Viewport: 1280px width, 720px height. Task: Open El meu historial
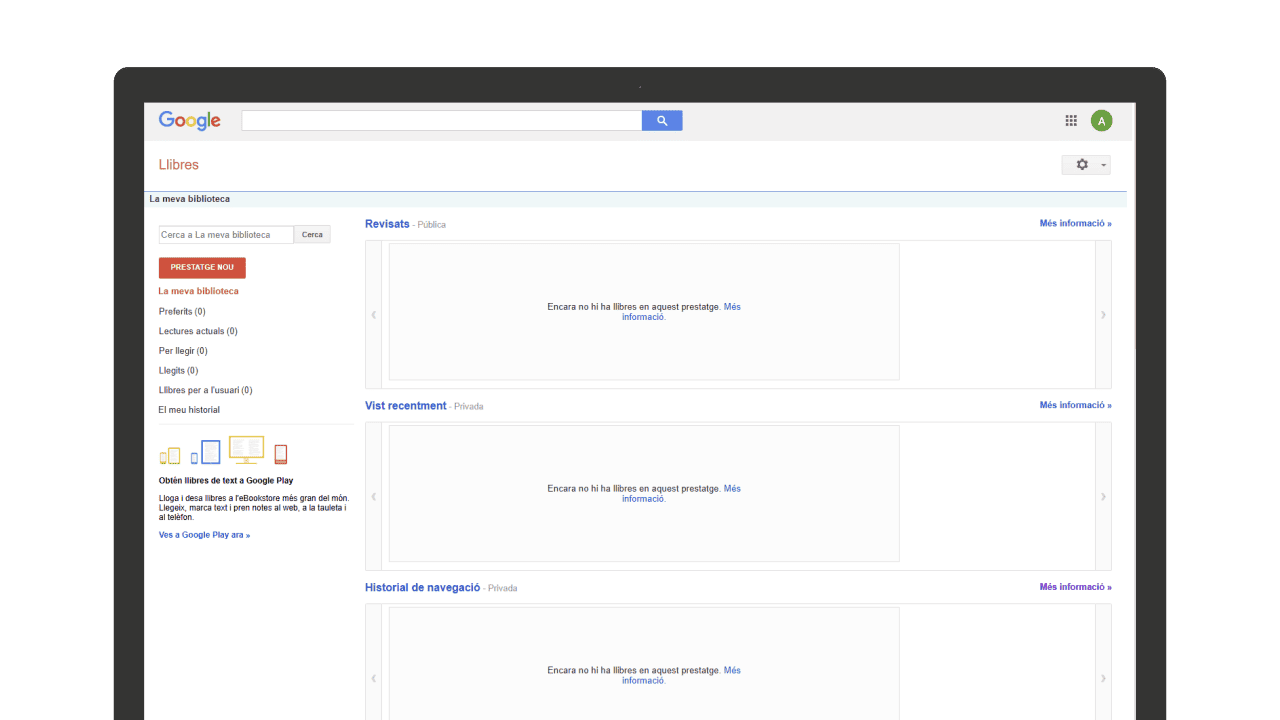(189, 410)
